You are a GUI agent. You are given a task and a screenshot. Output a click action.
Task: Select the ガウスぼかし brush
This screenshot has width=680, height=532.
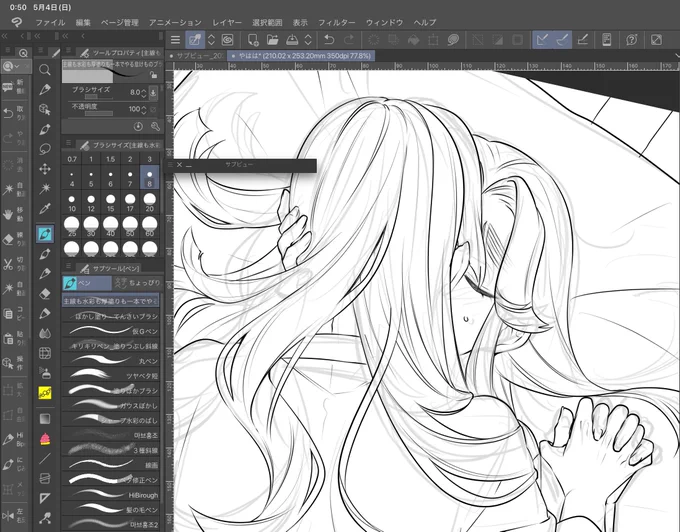[111, 405]
